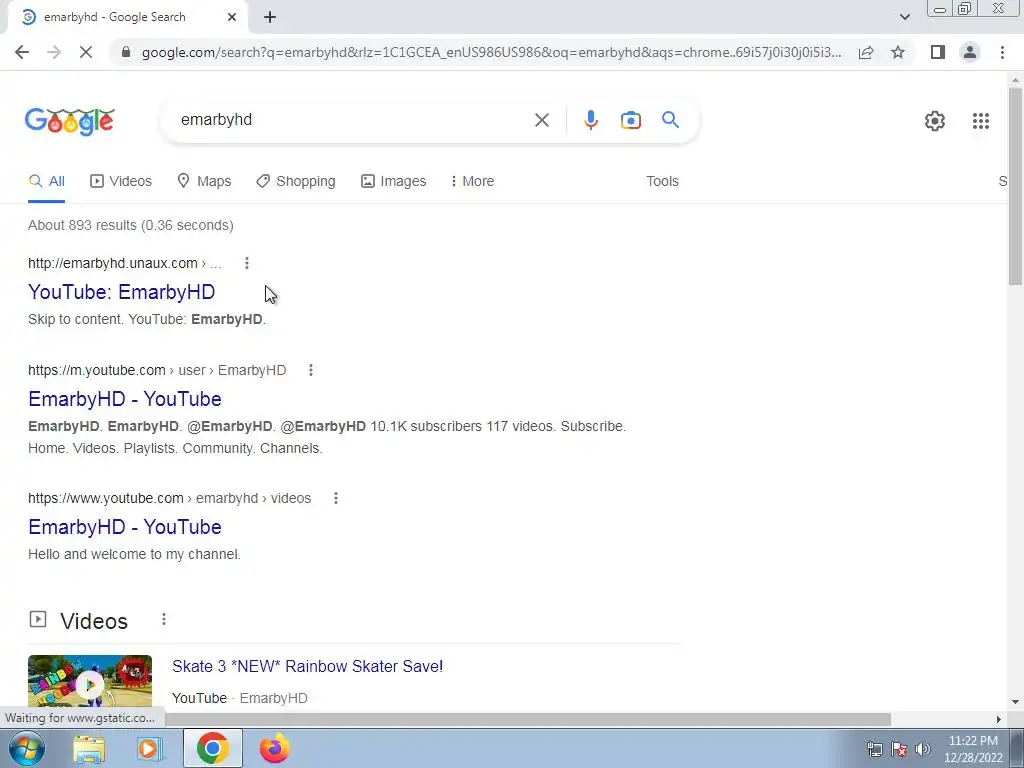This screenshot has width=1024, height=768.
Task: Open EmarbyHD - YouTube videos page result
Action: [125, 527]
